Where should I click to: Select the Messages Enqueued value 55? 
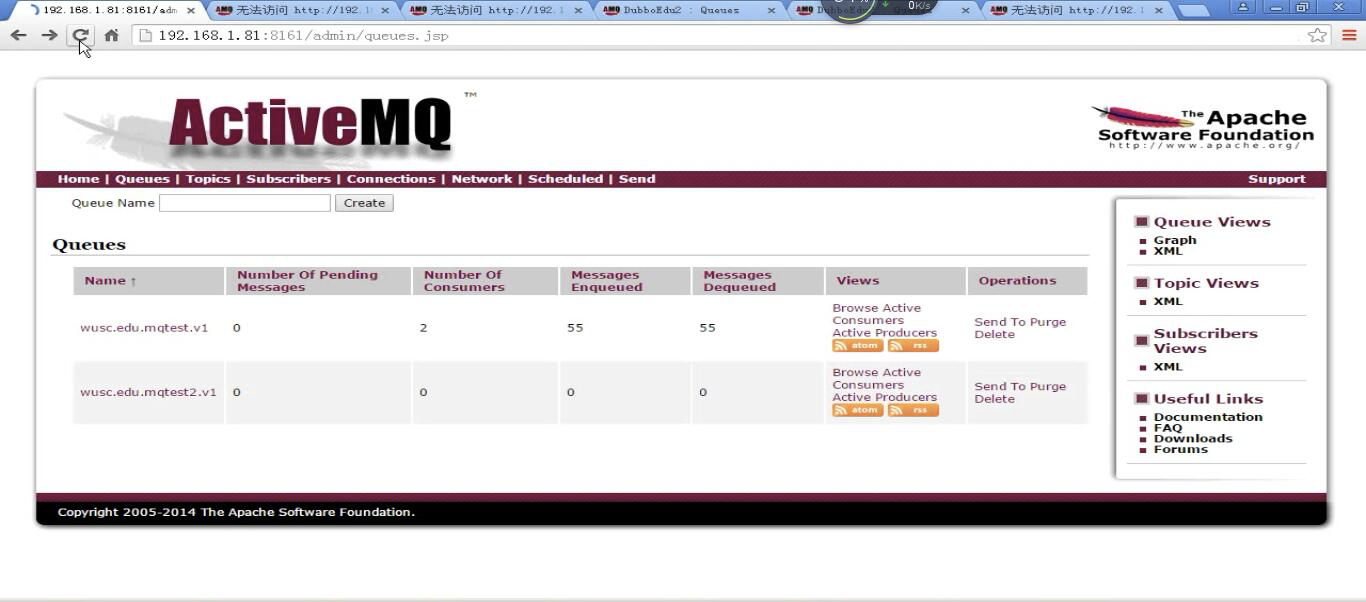point(575,328)
